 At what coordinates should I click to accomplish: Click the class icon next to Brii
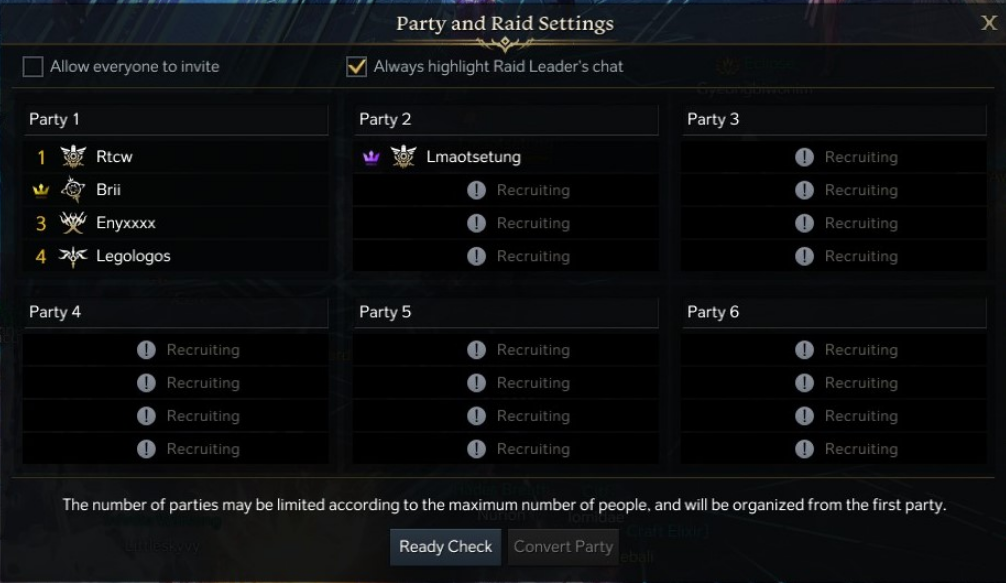coord(73,190)
